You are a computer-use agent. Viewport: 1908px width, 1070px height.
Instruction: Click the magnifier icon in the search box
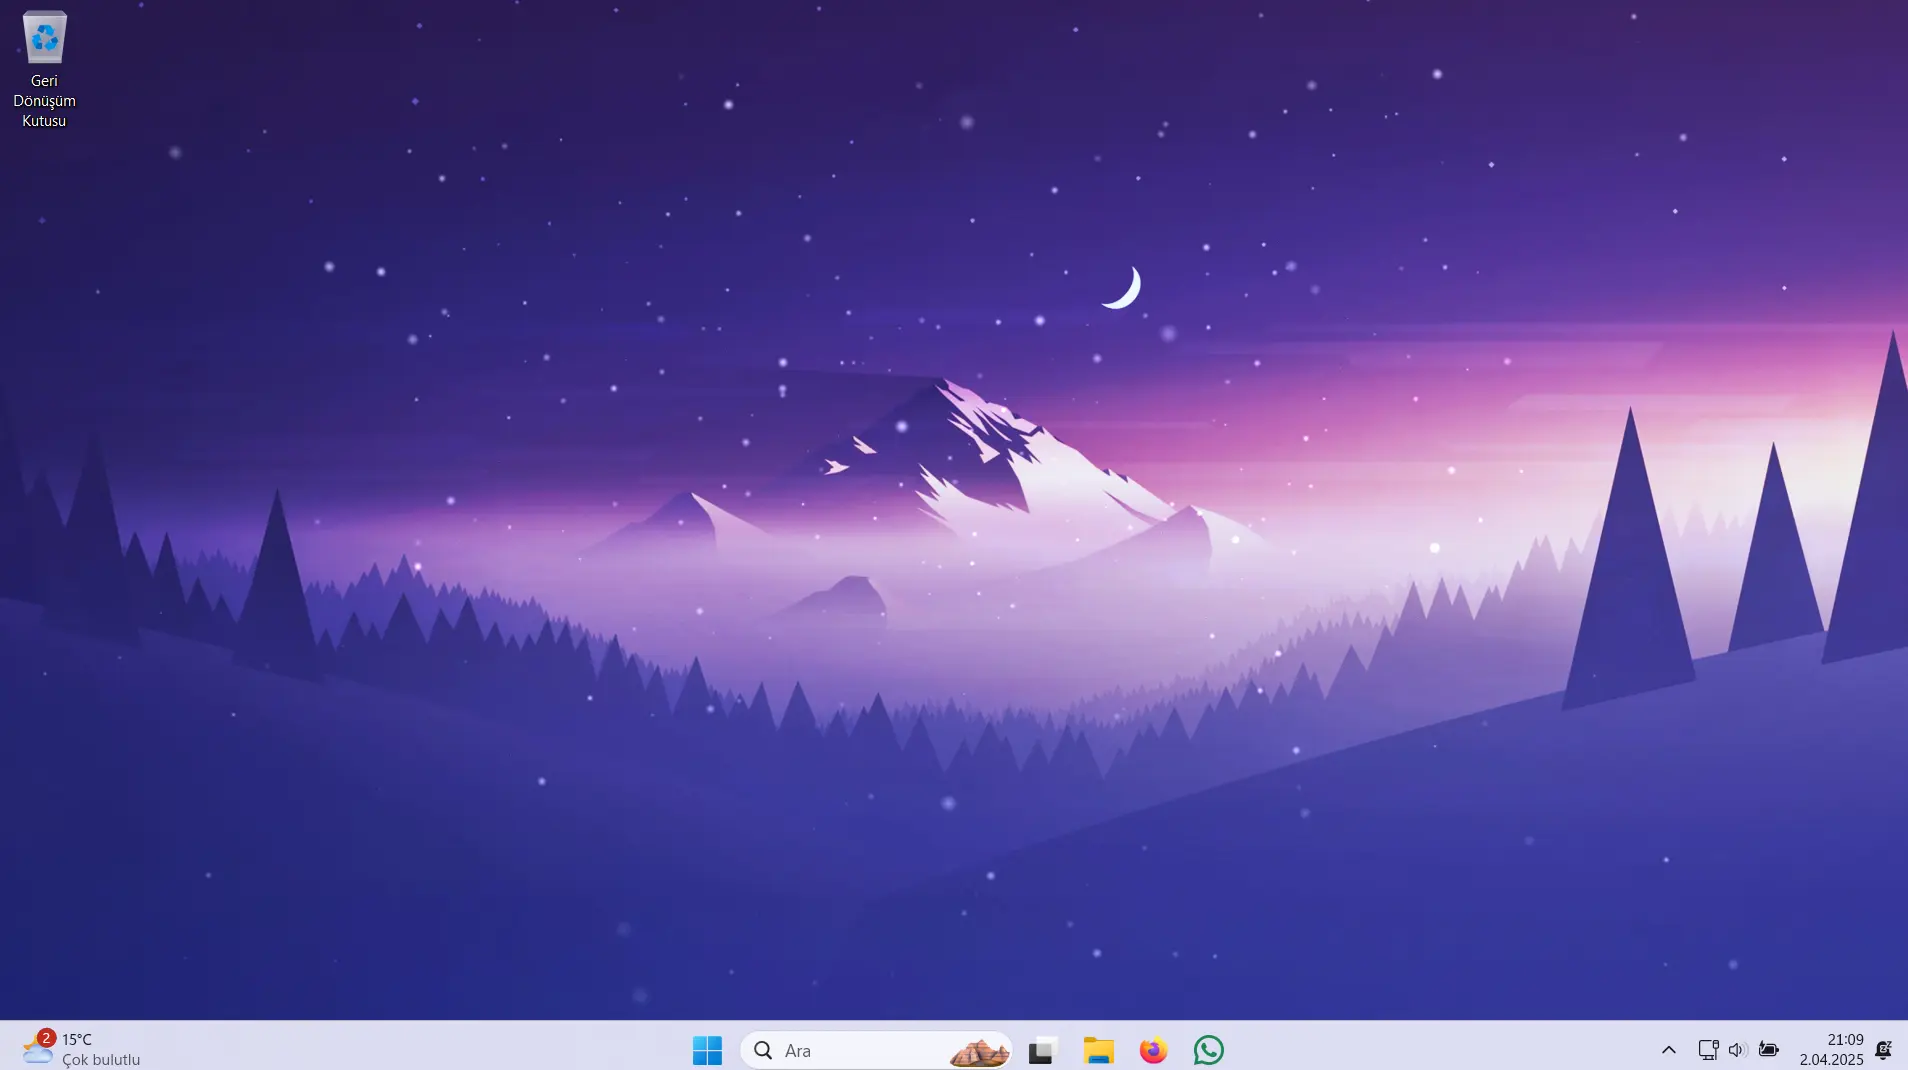pyautogui.click(x=763, y=1050)
